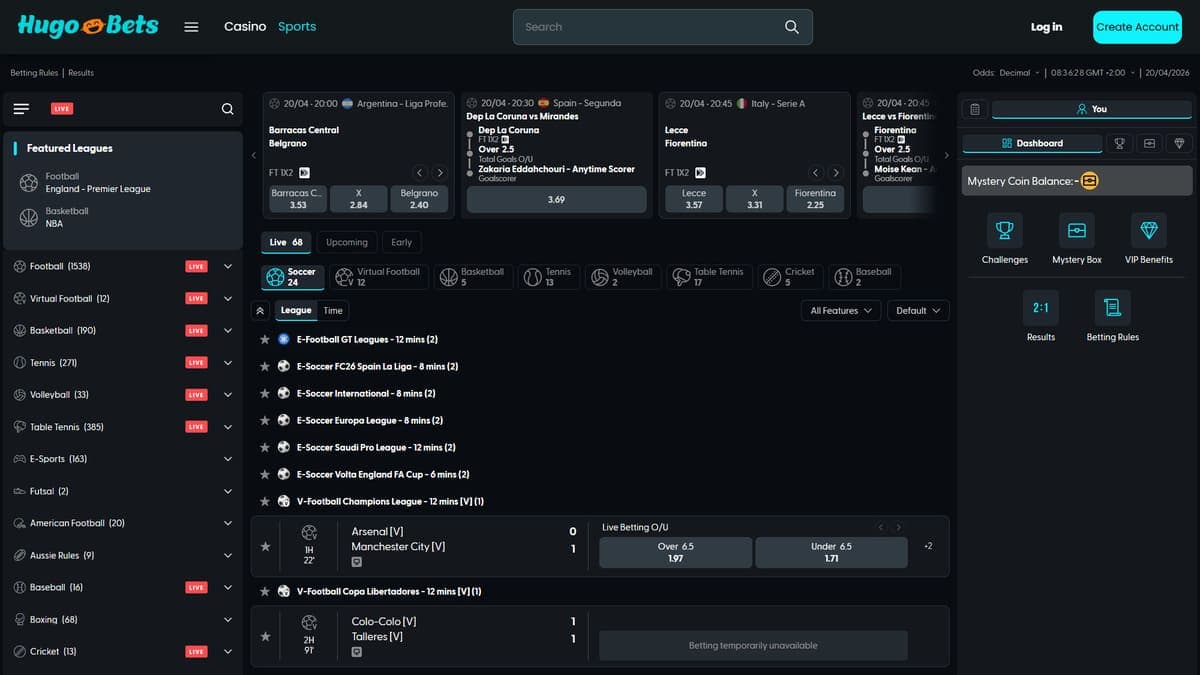Viewport: 1200px width, 675px height.
Task: Open the sidebar sports search icon
Action: click(227, 109)
